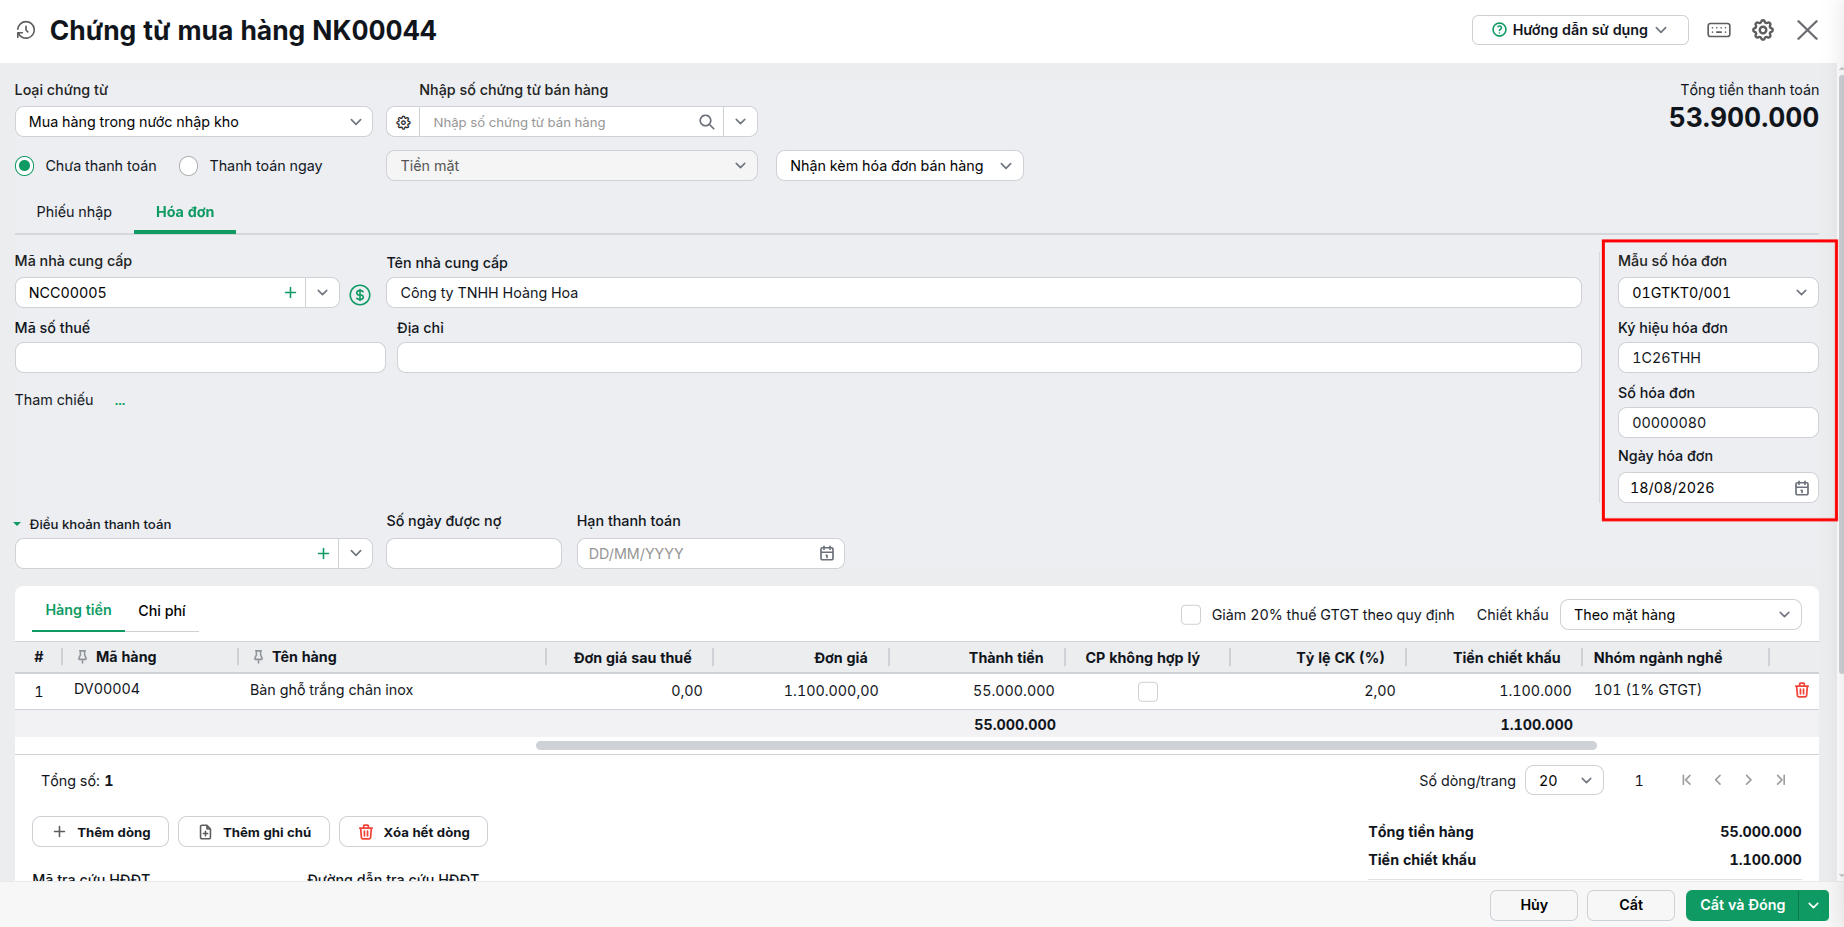Screen dimensions: 1844x927
Task: Open the voucher history clock icon
Action: 26,30
